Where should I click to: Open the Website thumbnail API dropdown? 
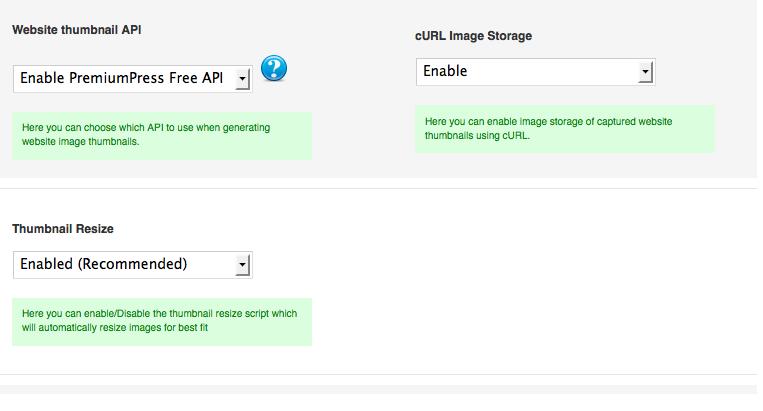(132, 79)
